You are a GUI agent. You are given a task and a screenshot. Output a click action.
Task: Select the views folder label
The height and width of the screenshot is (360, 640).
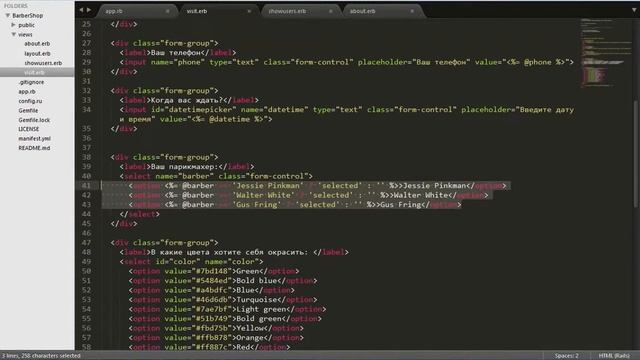point(25,35)
